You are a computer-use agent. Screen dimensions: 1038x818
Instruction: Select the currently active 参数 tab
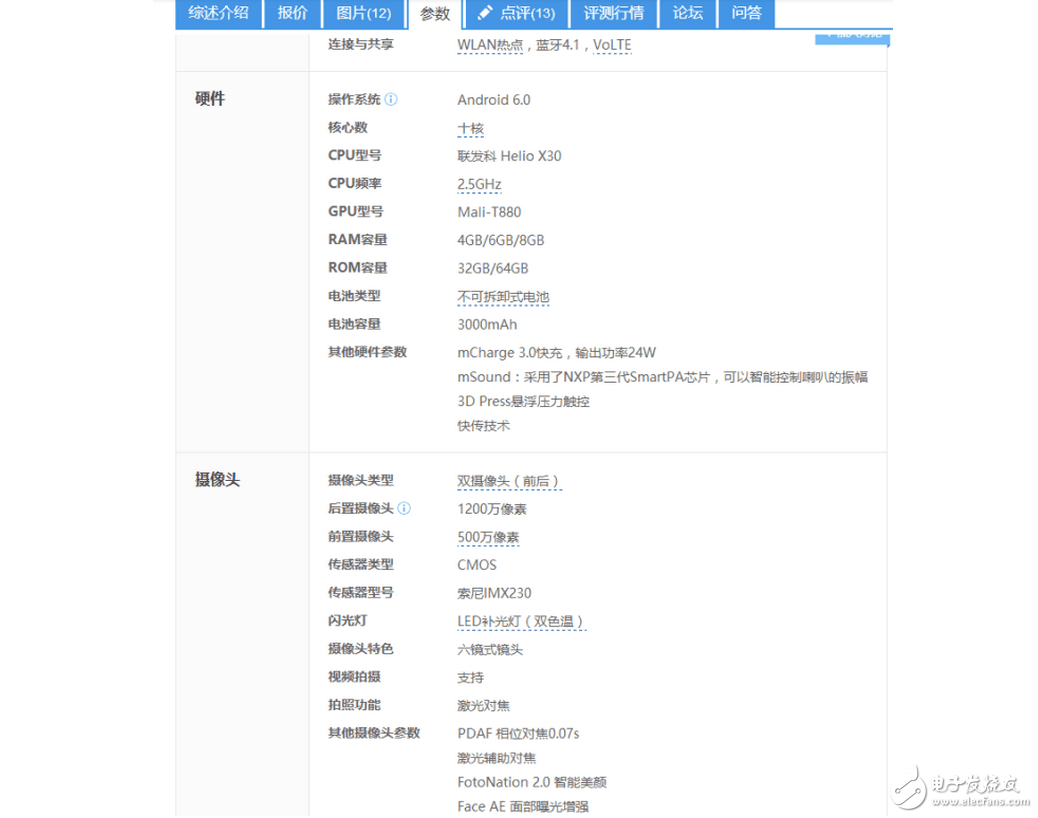435,14
